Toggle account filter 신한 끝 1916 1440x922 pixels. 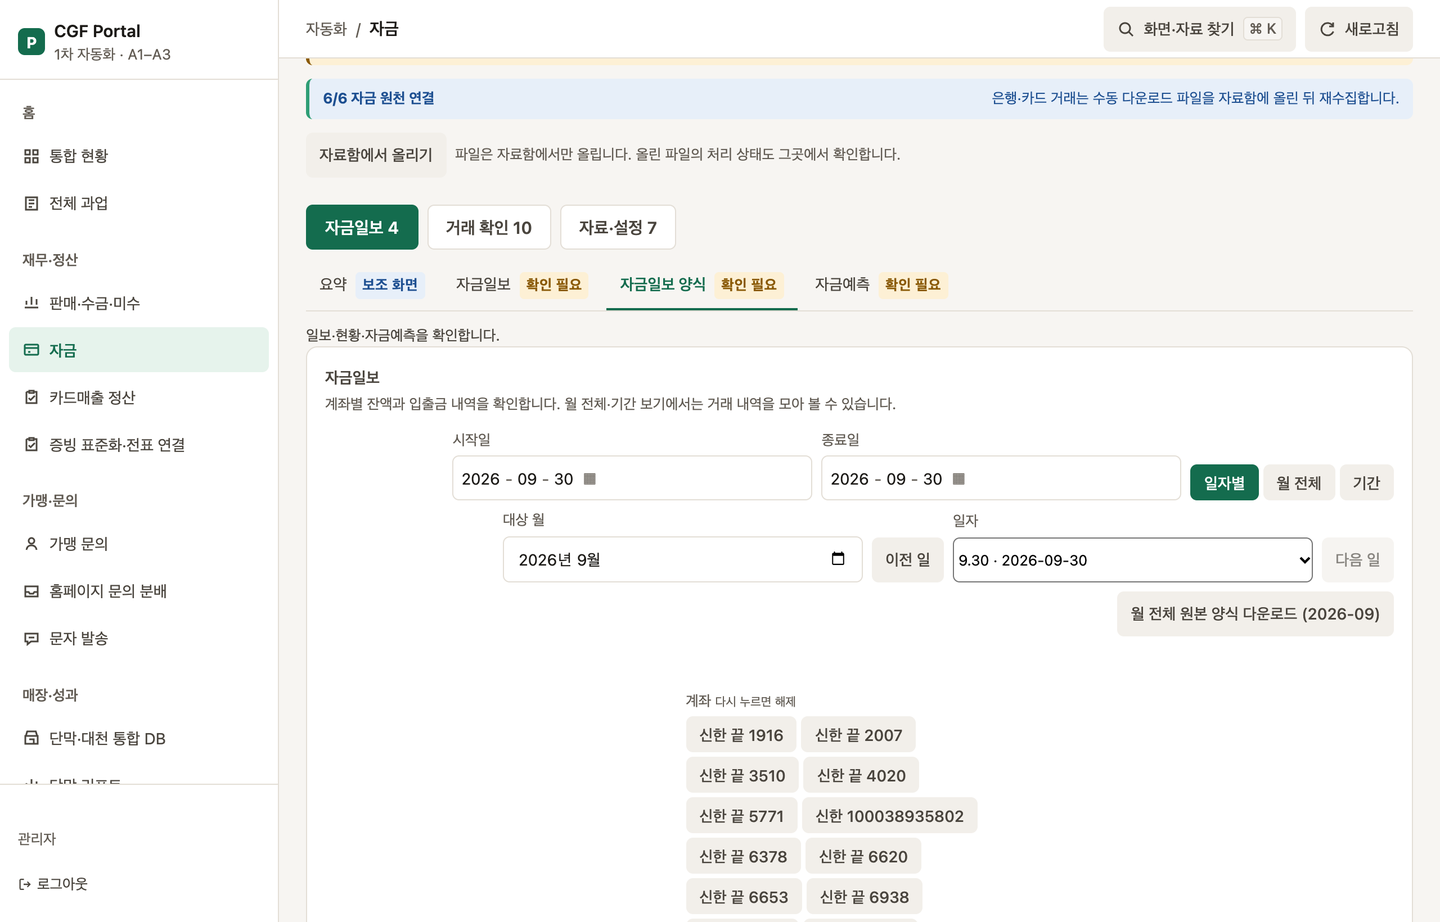741,735
